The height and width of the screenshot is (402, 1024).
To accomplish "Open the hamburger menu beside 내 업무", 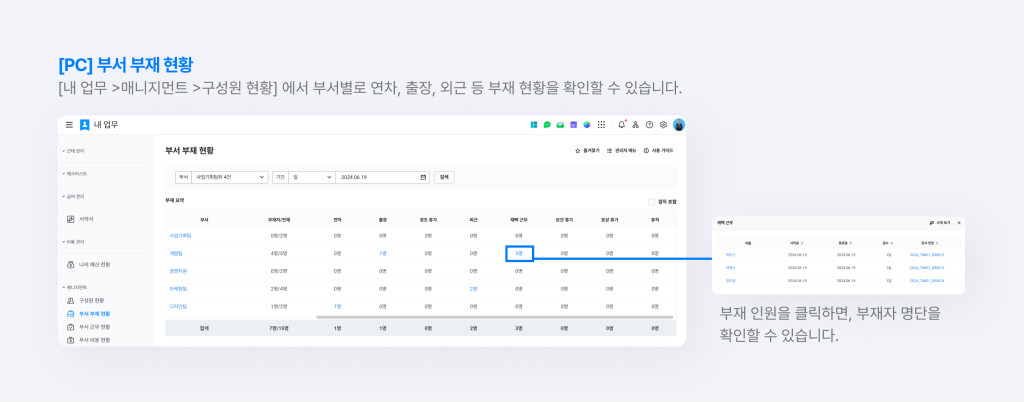I will pyautogui.click(x=69, y=125).
